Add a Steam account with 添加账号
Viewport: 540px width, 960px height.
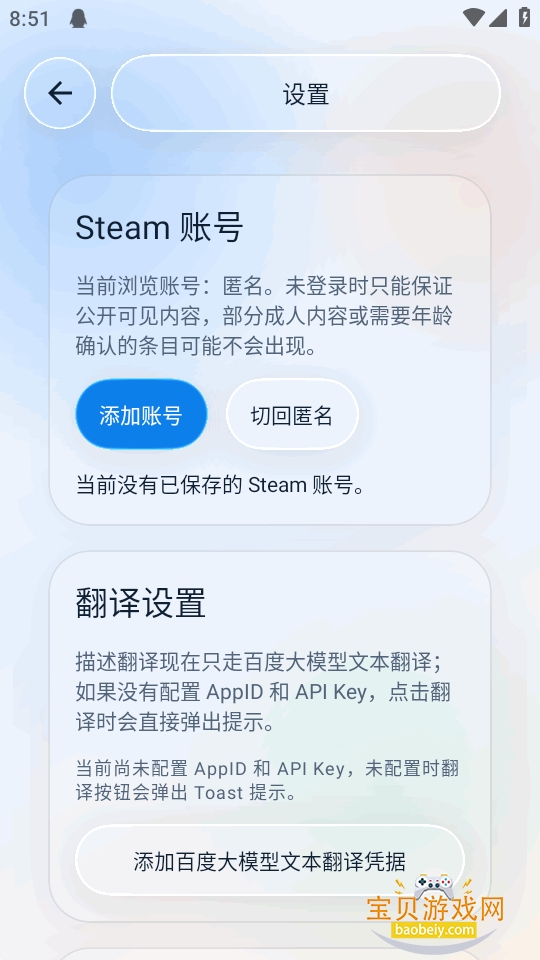tap(141, 414)
